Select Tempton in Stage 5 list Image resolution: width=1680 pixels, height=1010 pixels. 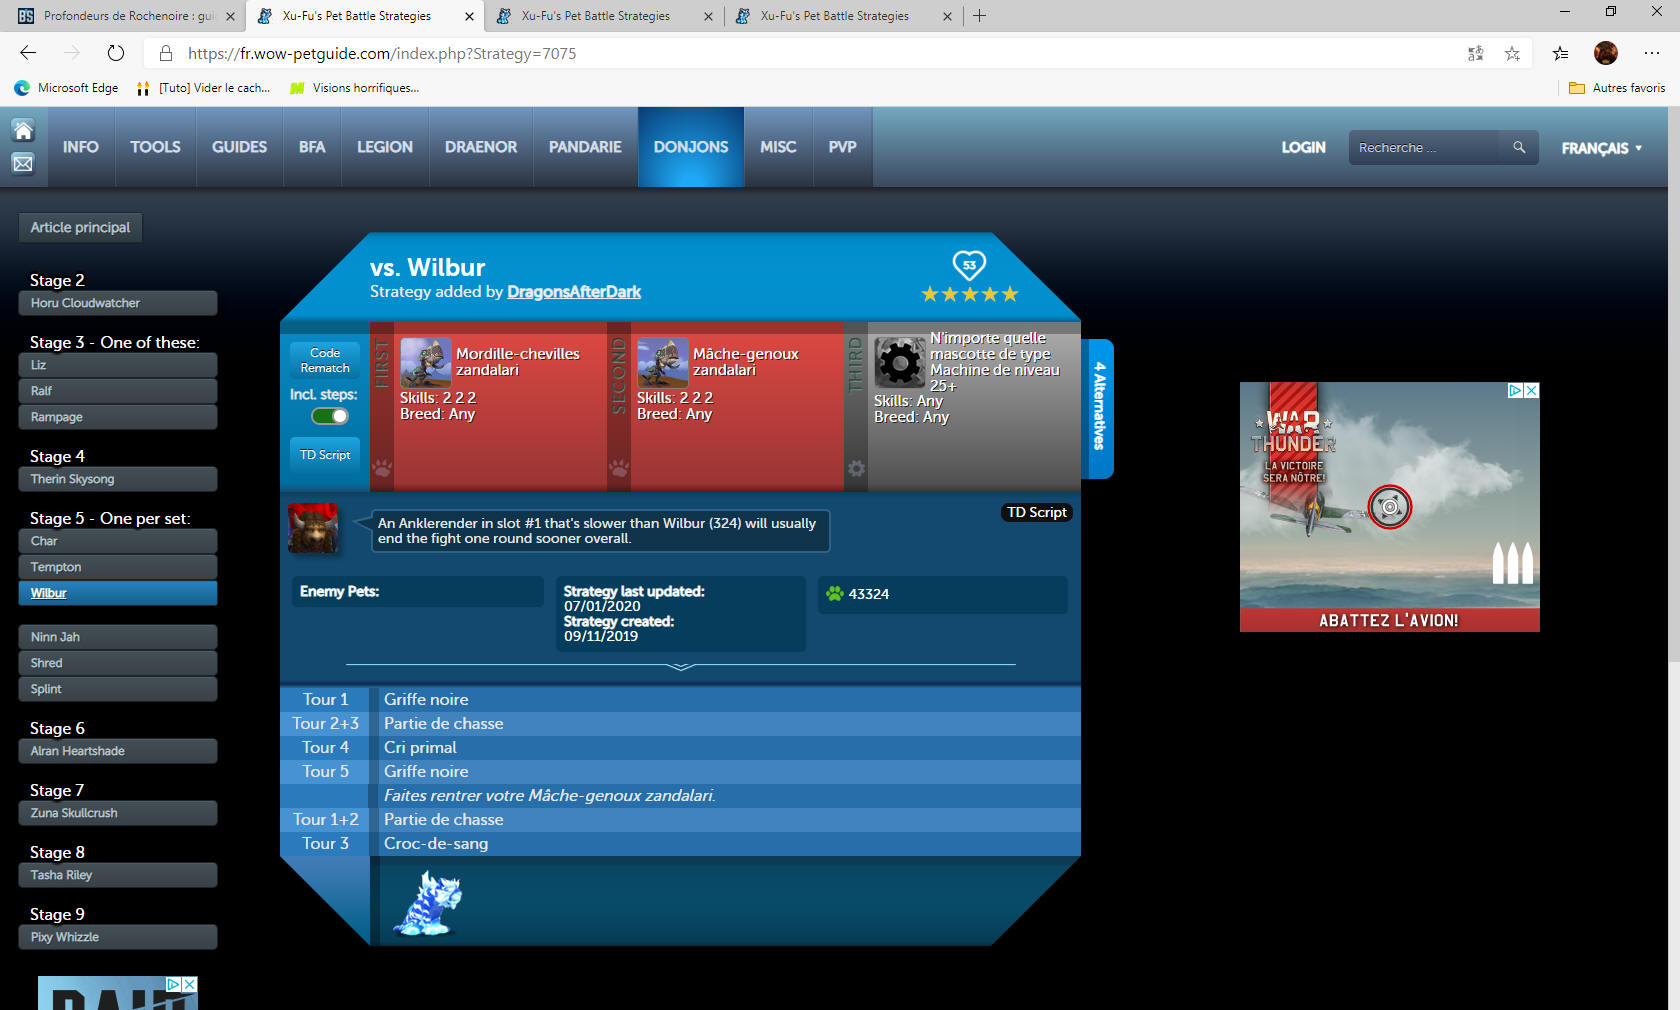(x=118, y=567)
